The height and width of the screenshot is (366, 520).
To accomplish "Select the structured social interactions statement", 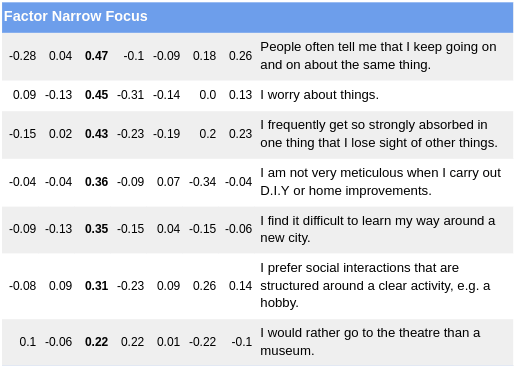I will [x=375, y=285].
